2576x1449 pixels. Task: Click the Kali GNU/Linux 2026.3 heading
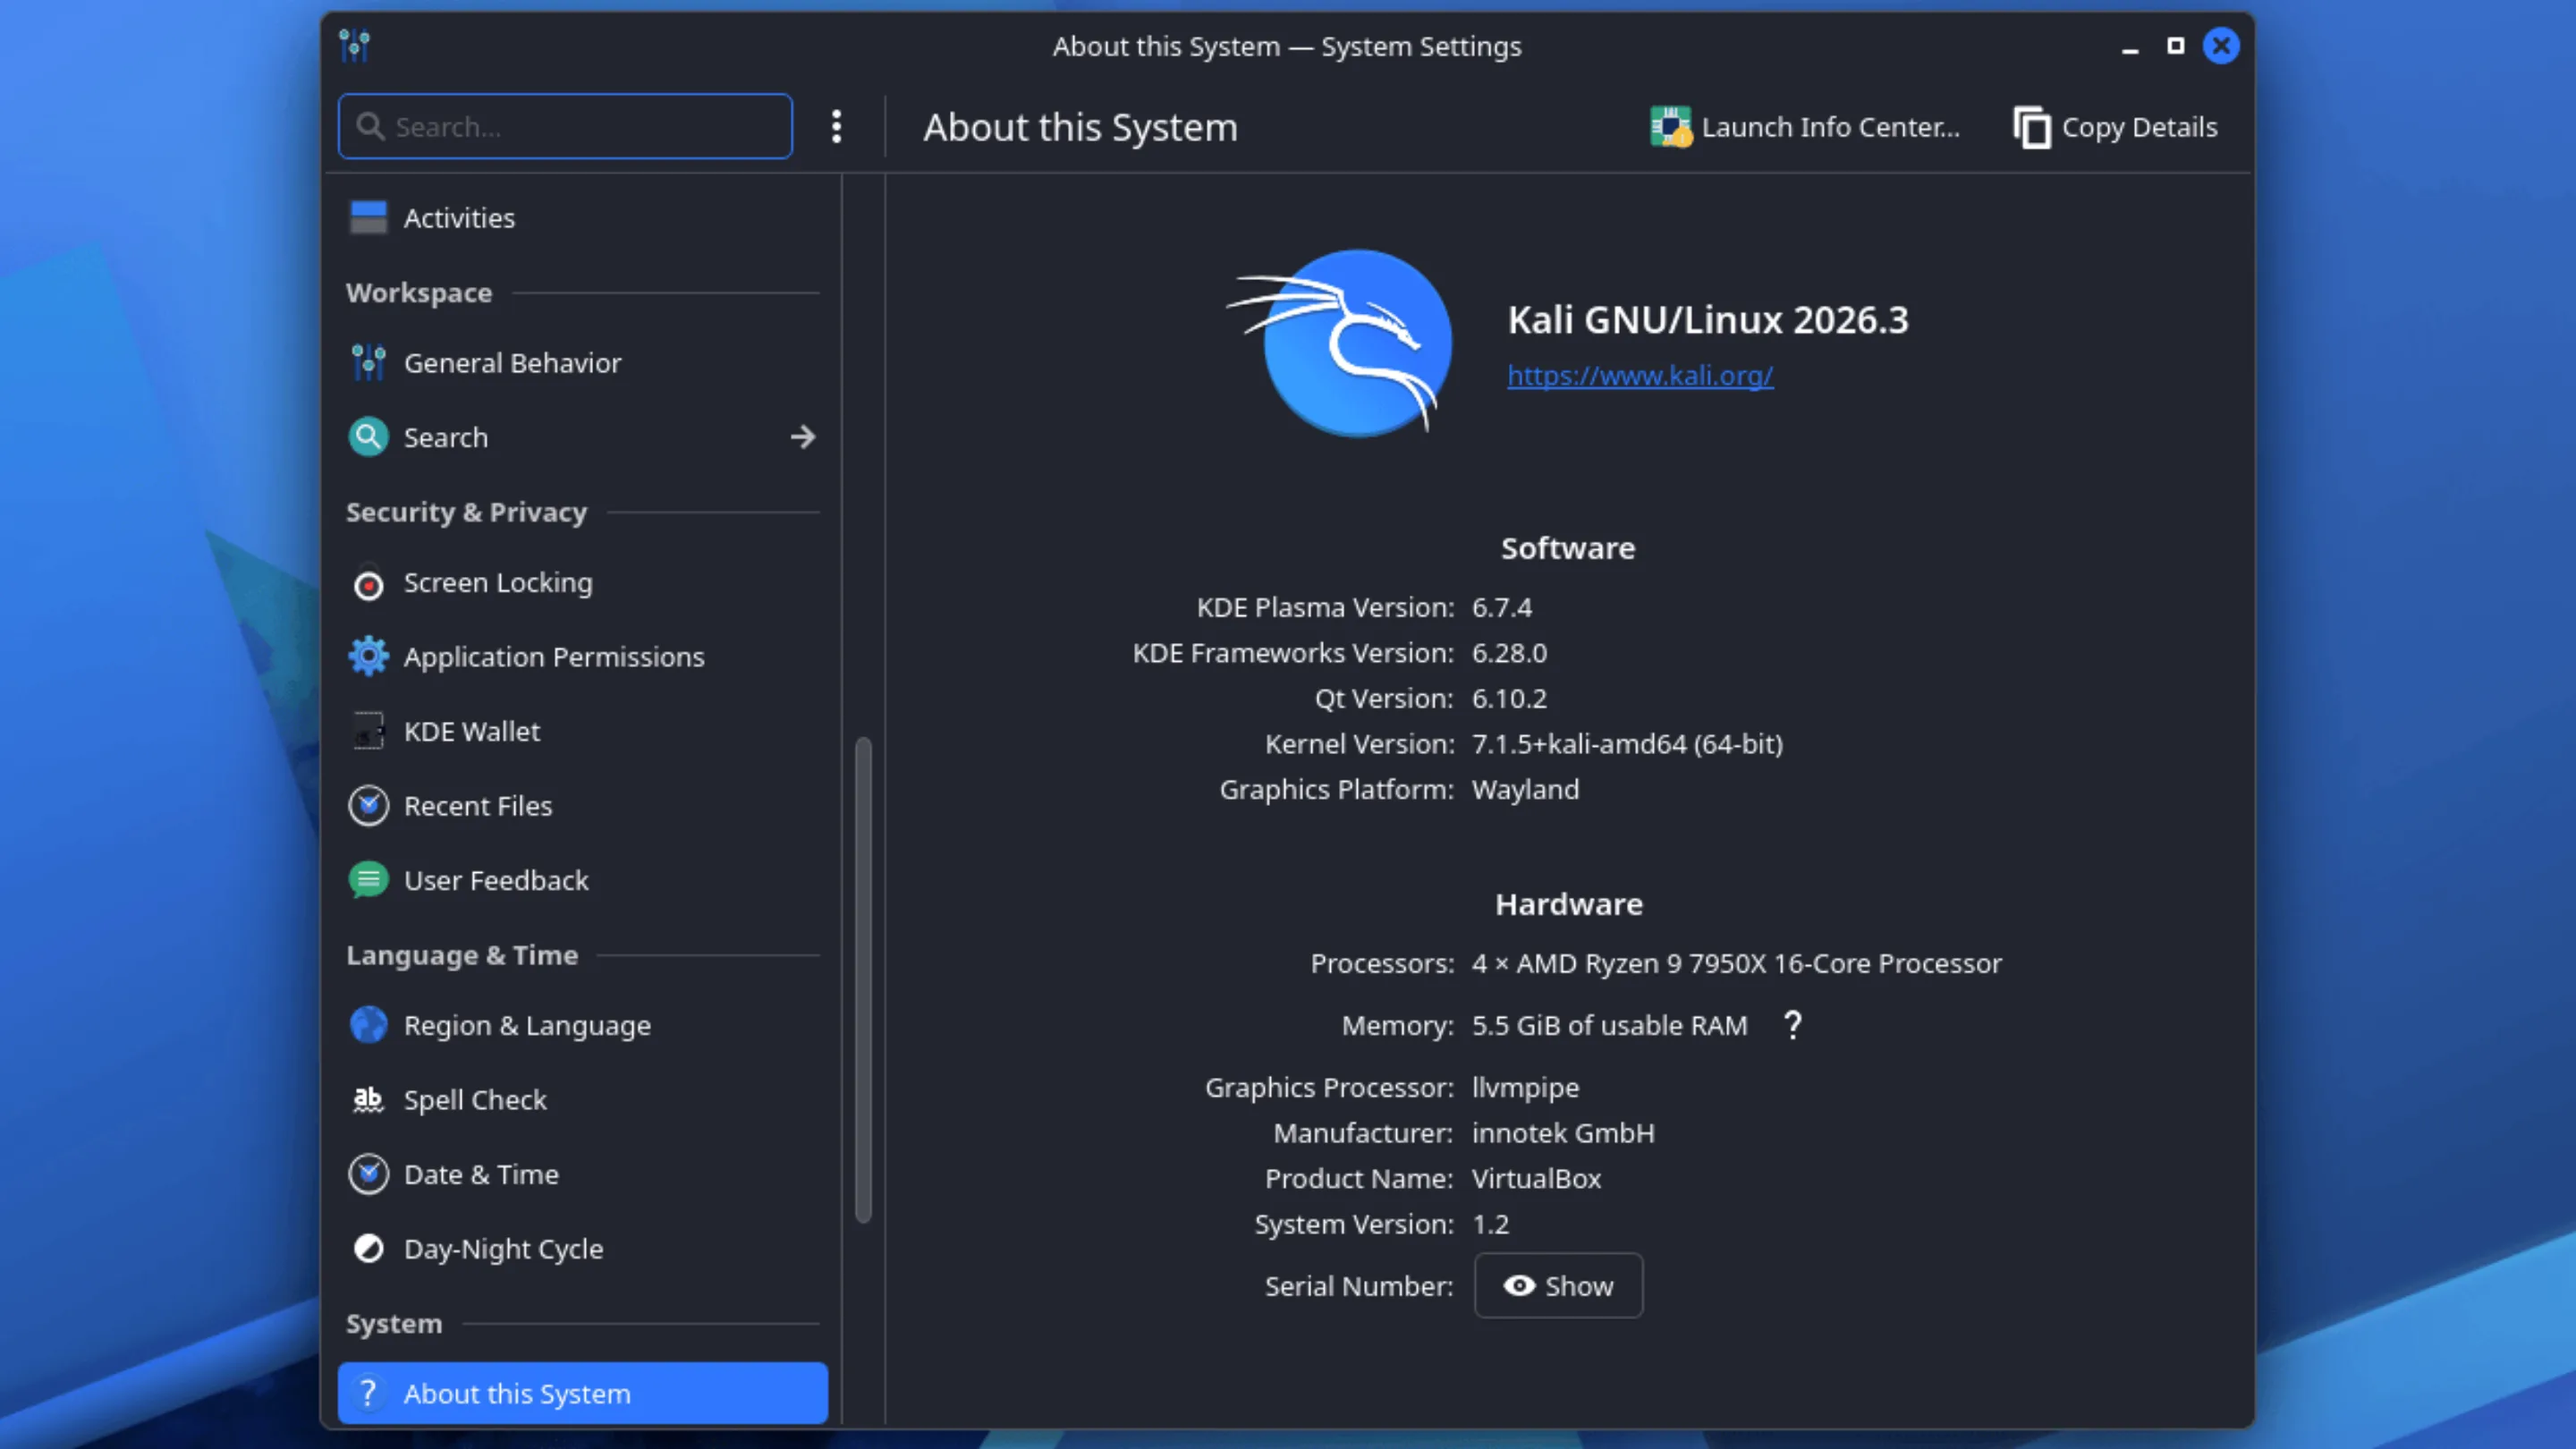pyautogui.click(x=1707, y=320)
